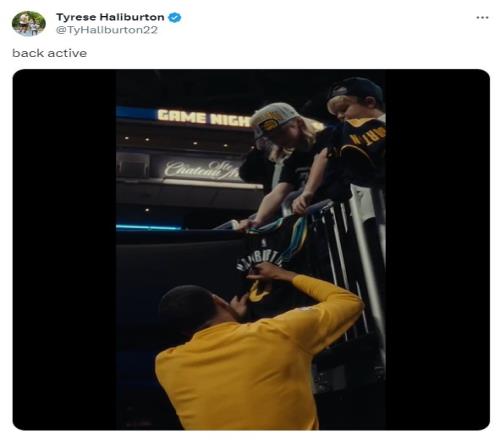Open Tyrese Haliburton's profile avatar

pos(29,23)
